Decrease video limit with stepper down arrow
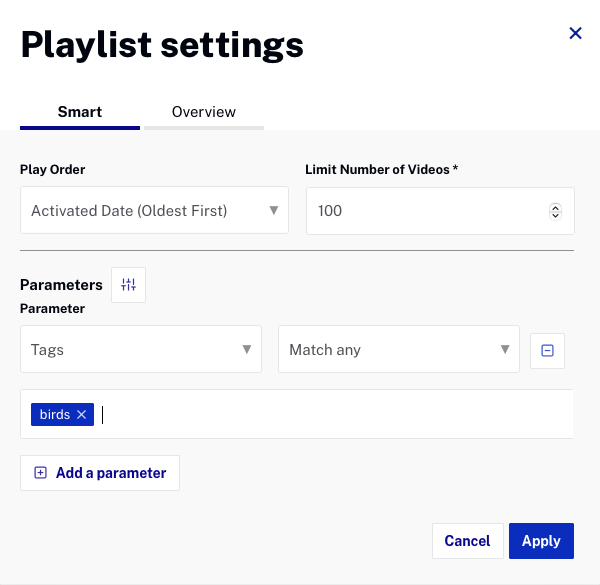Viewport: 600px width, 585px height. tap(556, 215)
